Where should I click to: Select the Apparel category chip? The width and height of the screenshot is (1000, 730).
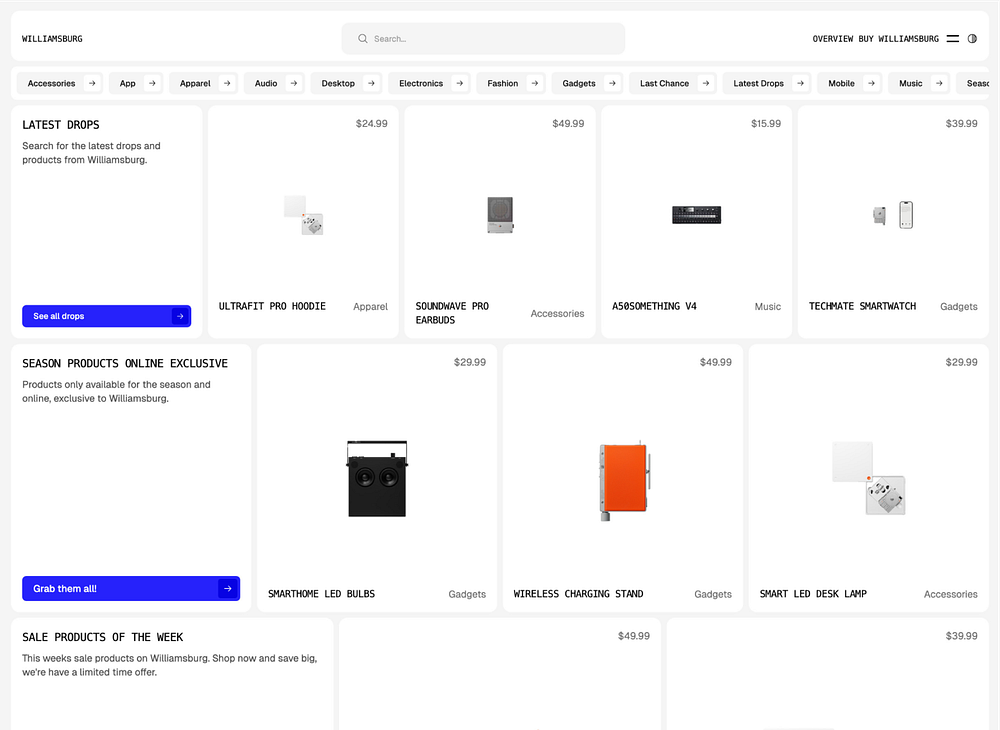click(203, 84)
